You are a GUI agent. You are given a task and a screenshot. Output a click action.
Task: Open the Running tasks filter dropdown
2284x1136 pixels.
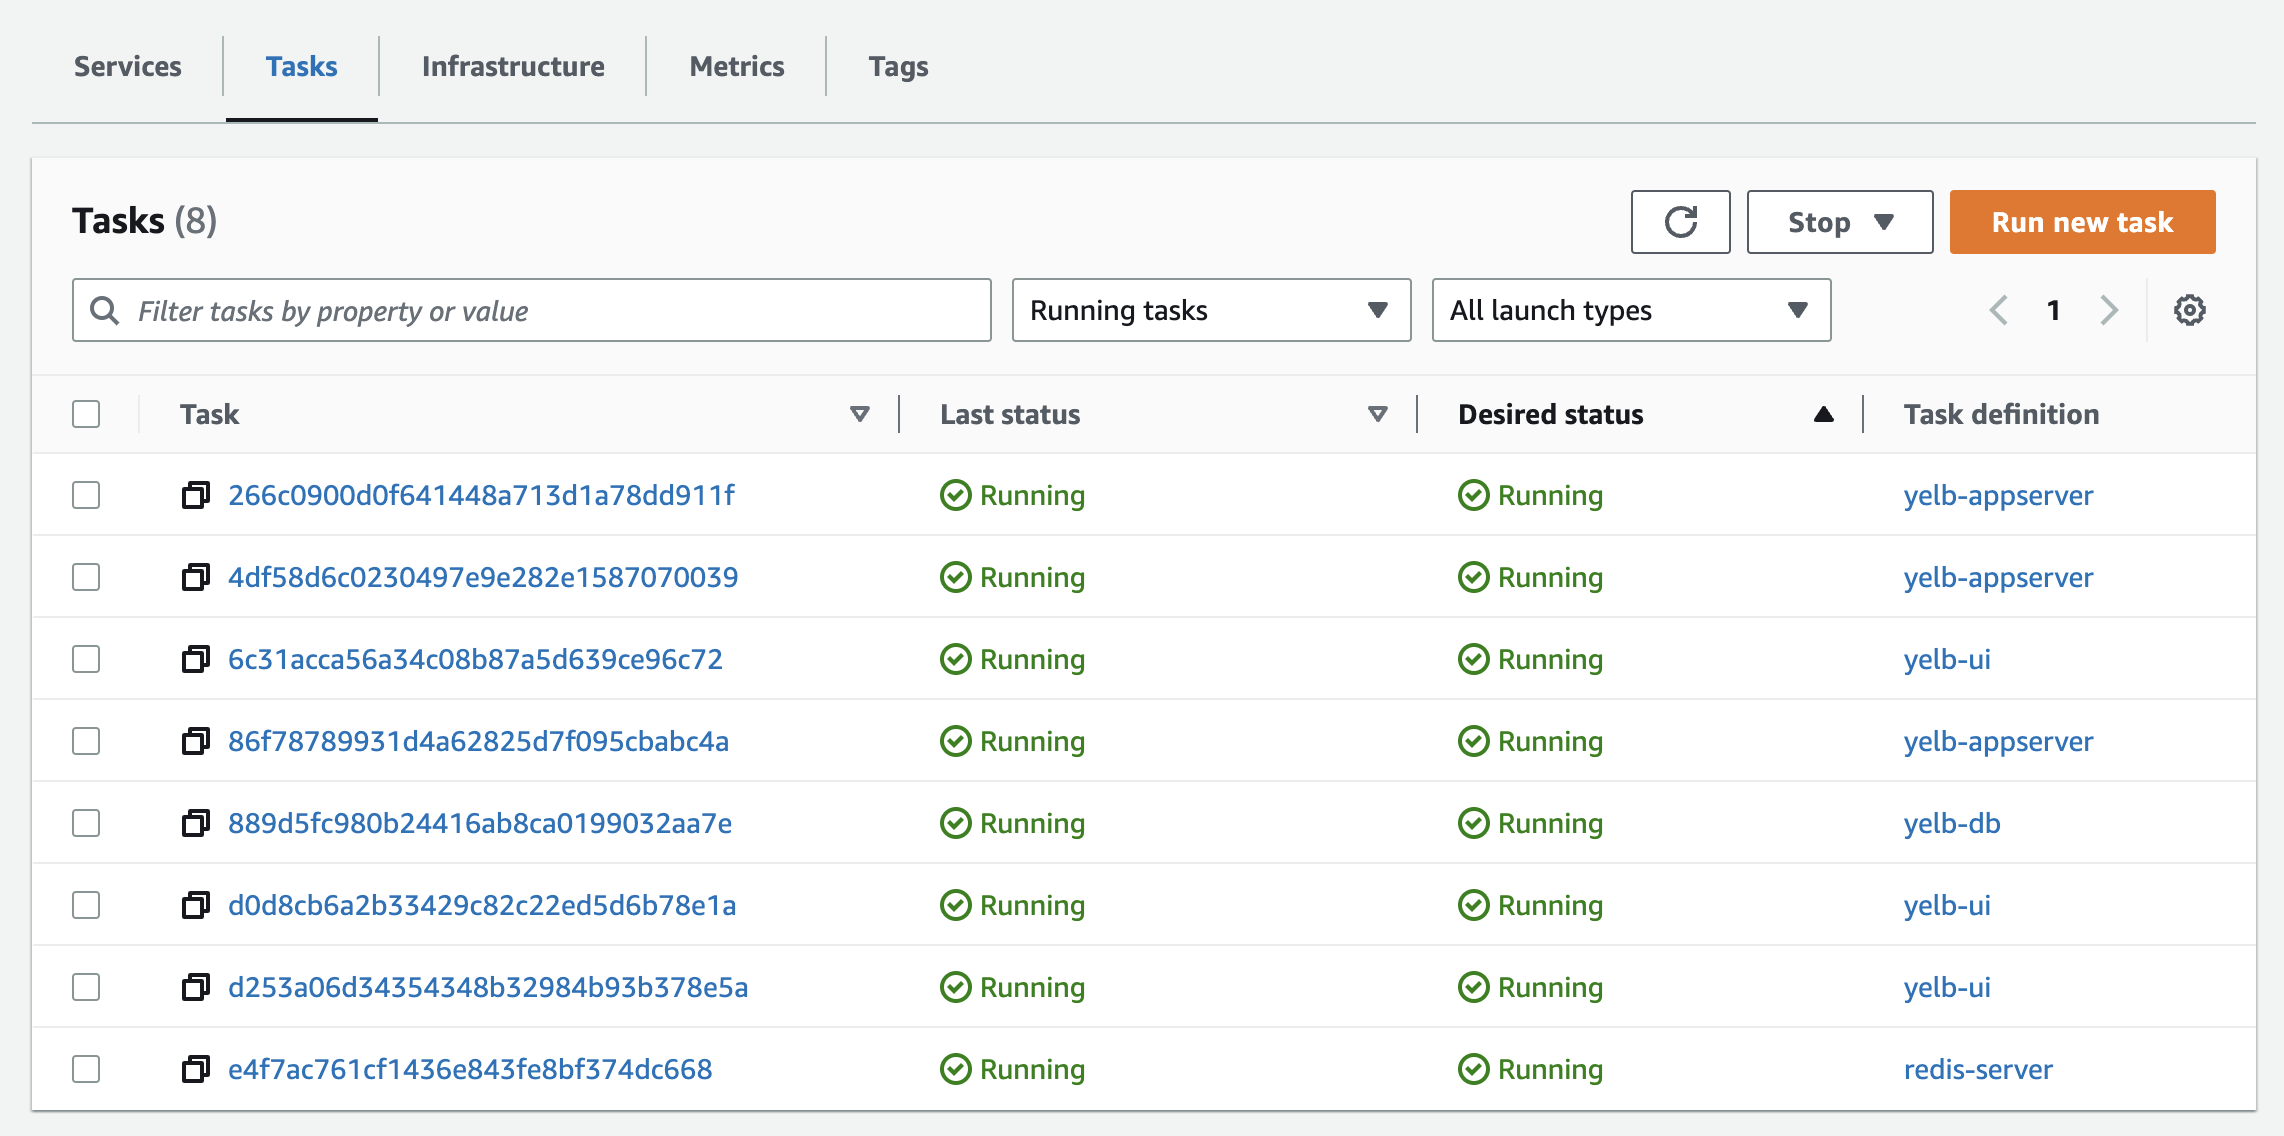pos(1211,310)
